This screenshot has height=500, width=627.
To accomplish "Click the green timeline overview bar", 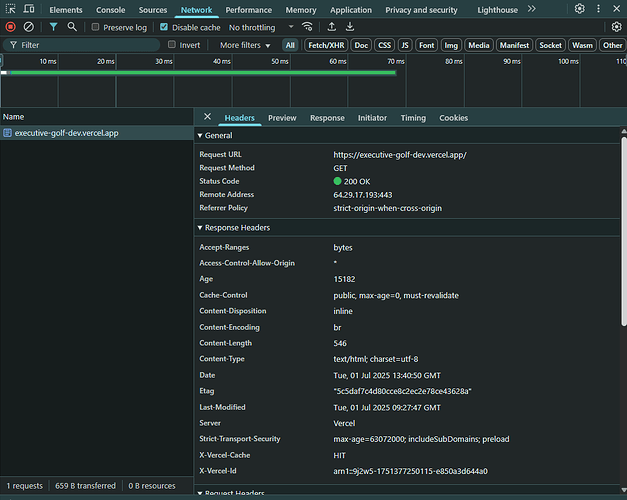I will pyautogui.click(x=202, y=72).
